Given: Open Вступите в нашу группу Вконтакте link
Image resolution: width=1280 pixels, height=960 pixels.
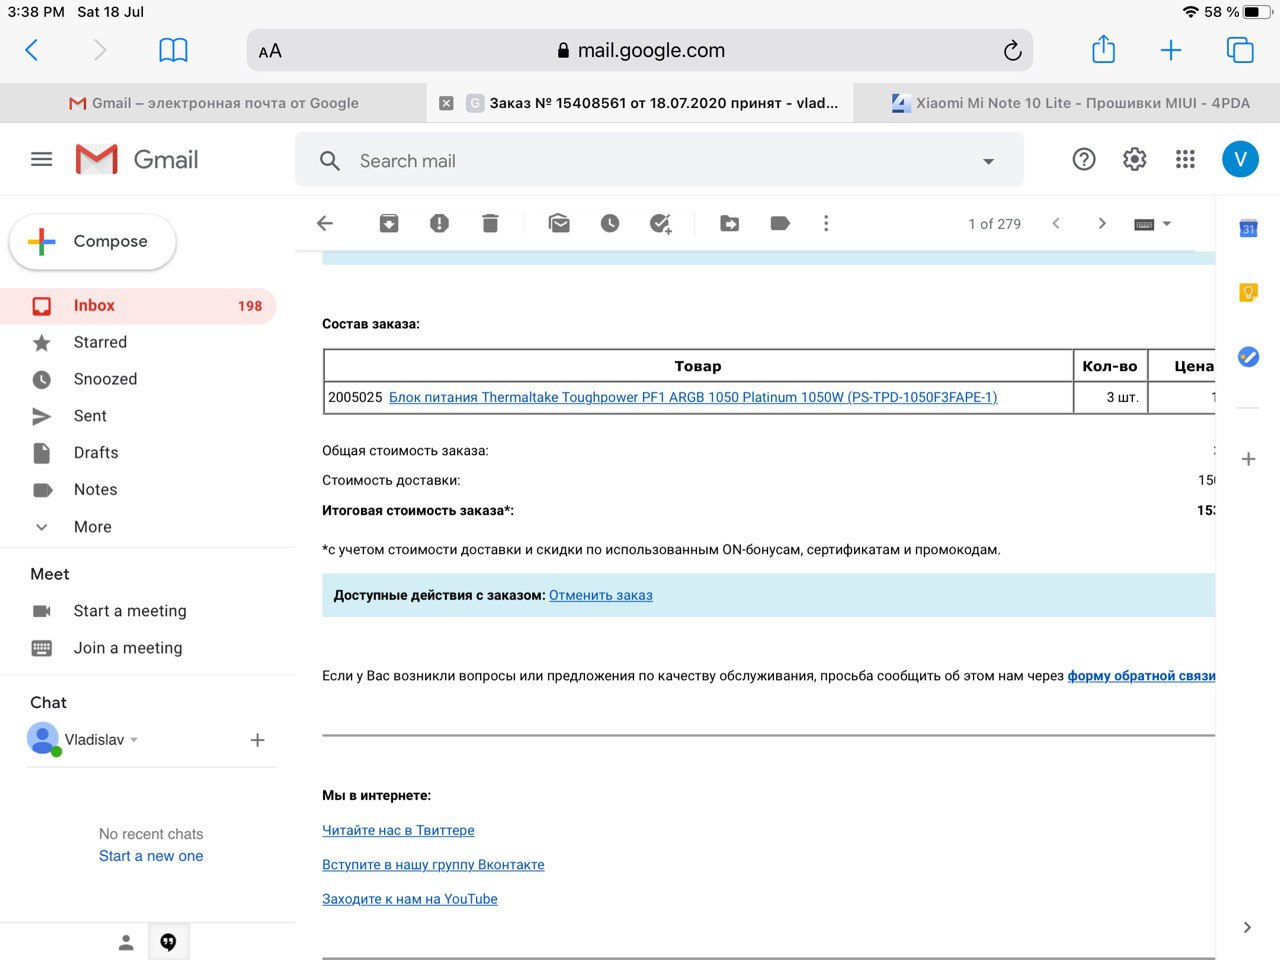Looking at the screenshot, I should 433,865.
